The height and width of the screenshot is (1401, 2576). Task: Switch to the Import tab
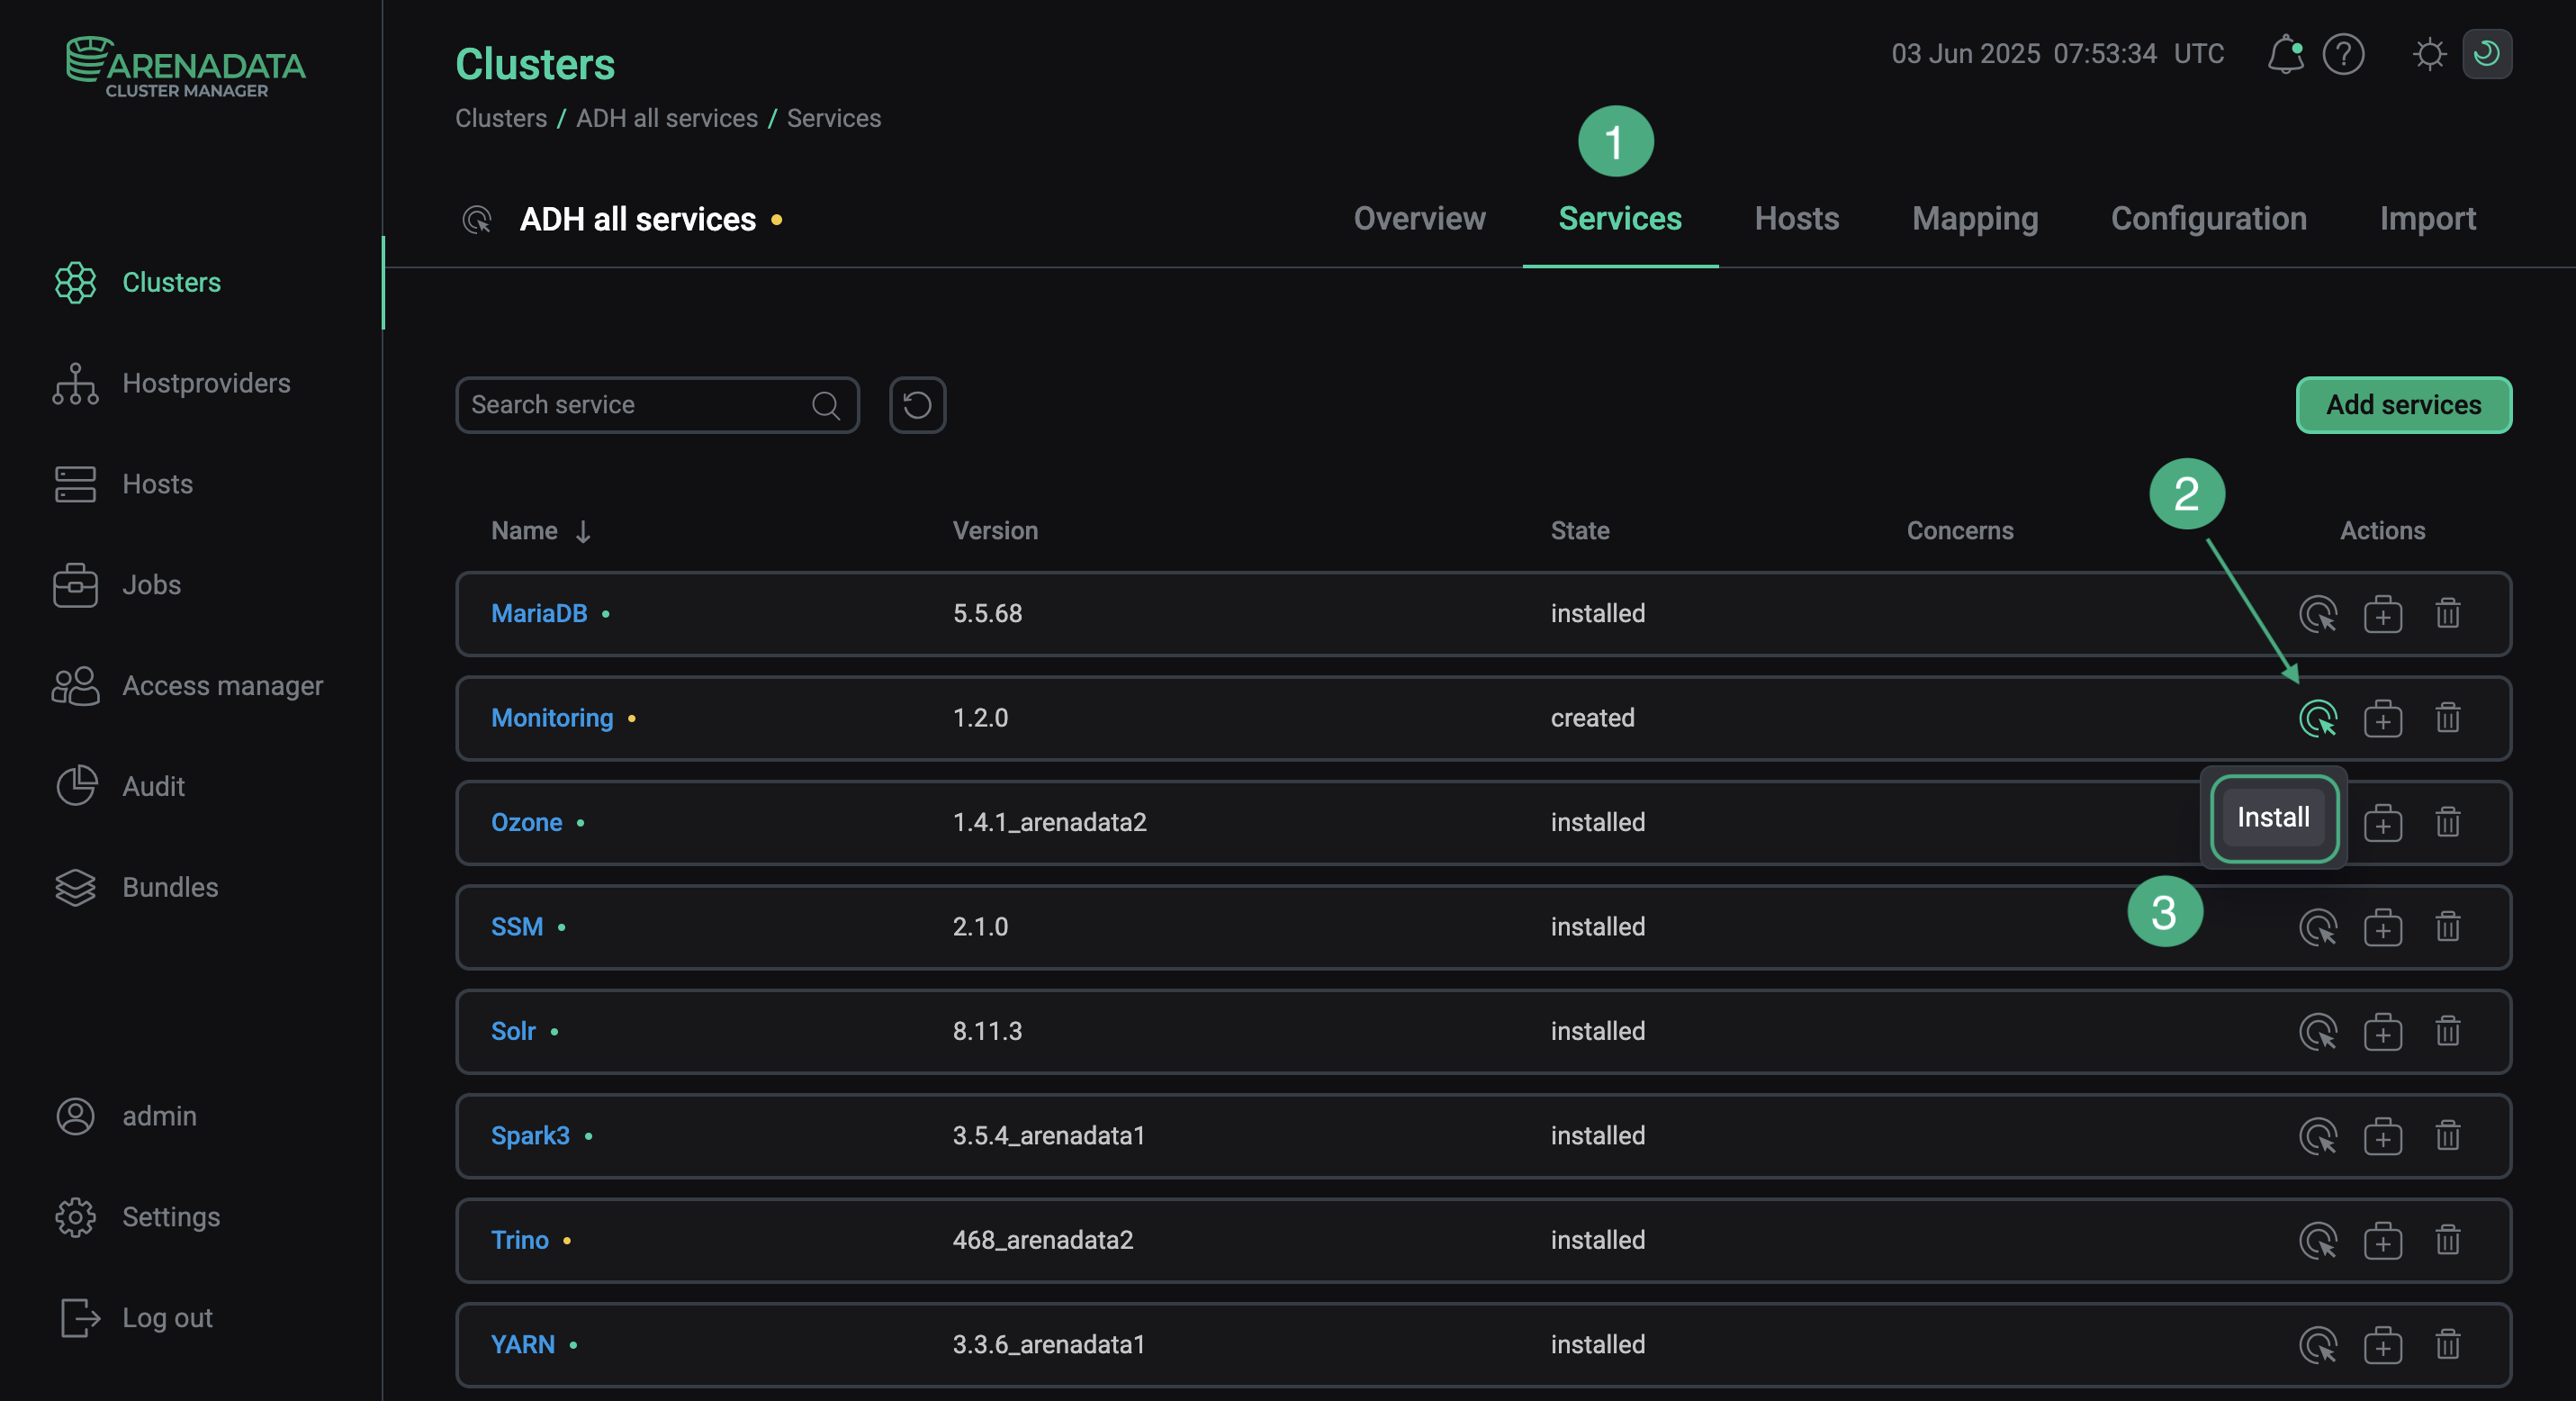pyautogui.click(x=2427, y=219)
